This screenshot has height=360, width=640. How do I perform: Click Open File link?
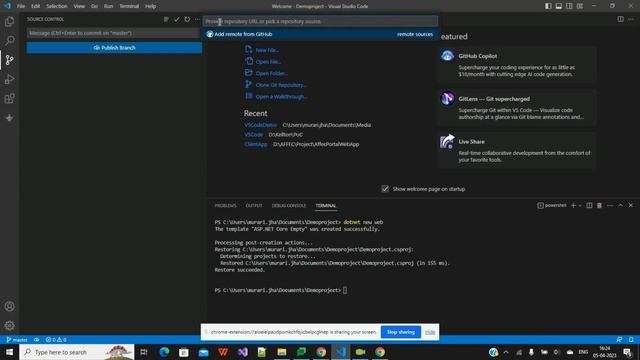pyautogui.click(x=268, y=62)
